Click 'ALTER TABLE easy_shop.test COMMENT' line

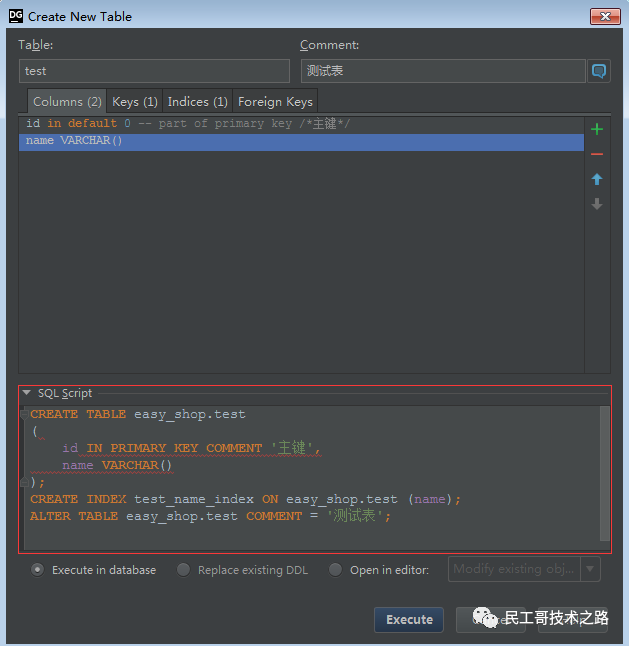tap(210, 516)
